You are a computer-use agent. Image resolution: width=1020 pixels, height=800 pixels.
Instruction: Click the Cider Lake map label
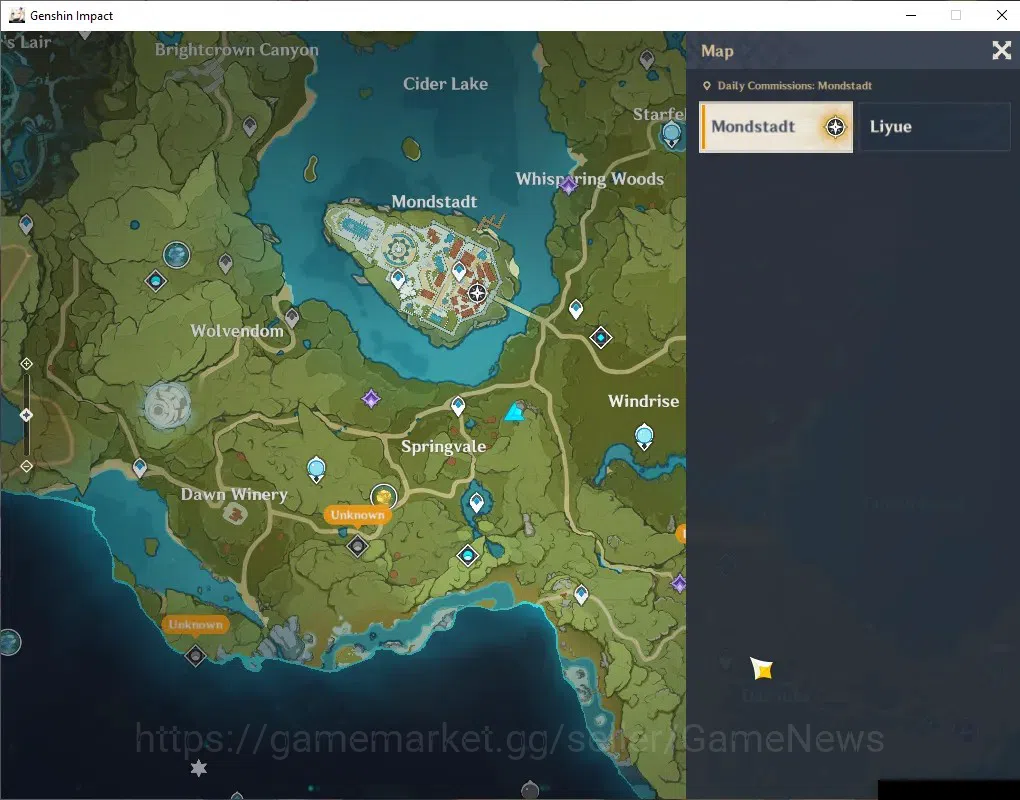[x=446, y=84]
